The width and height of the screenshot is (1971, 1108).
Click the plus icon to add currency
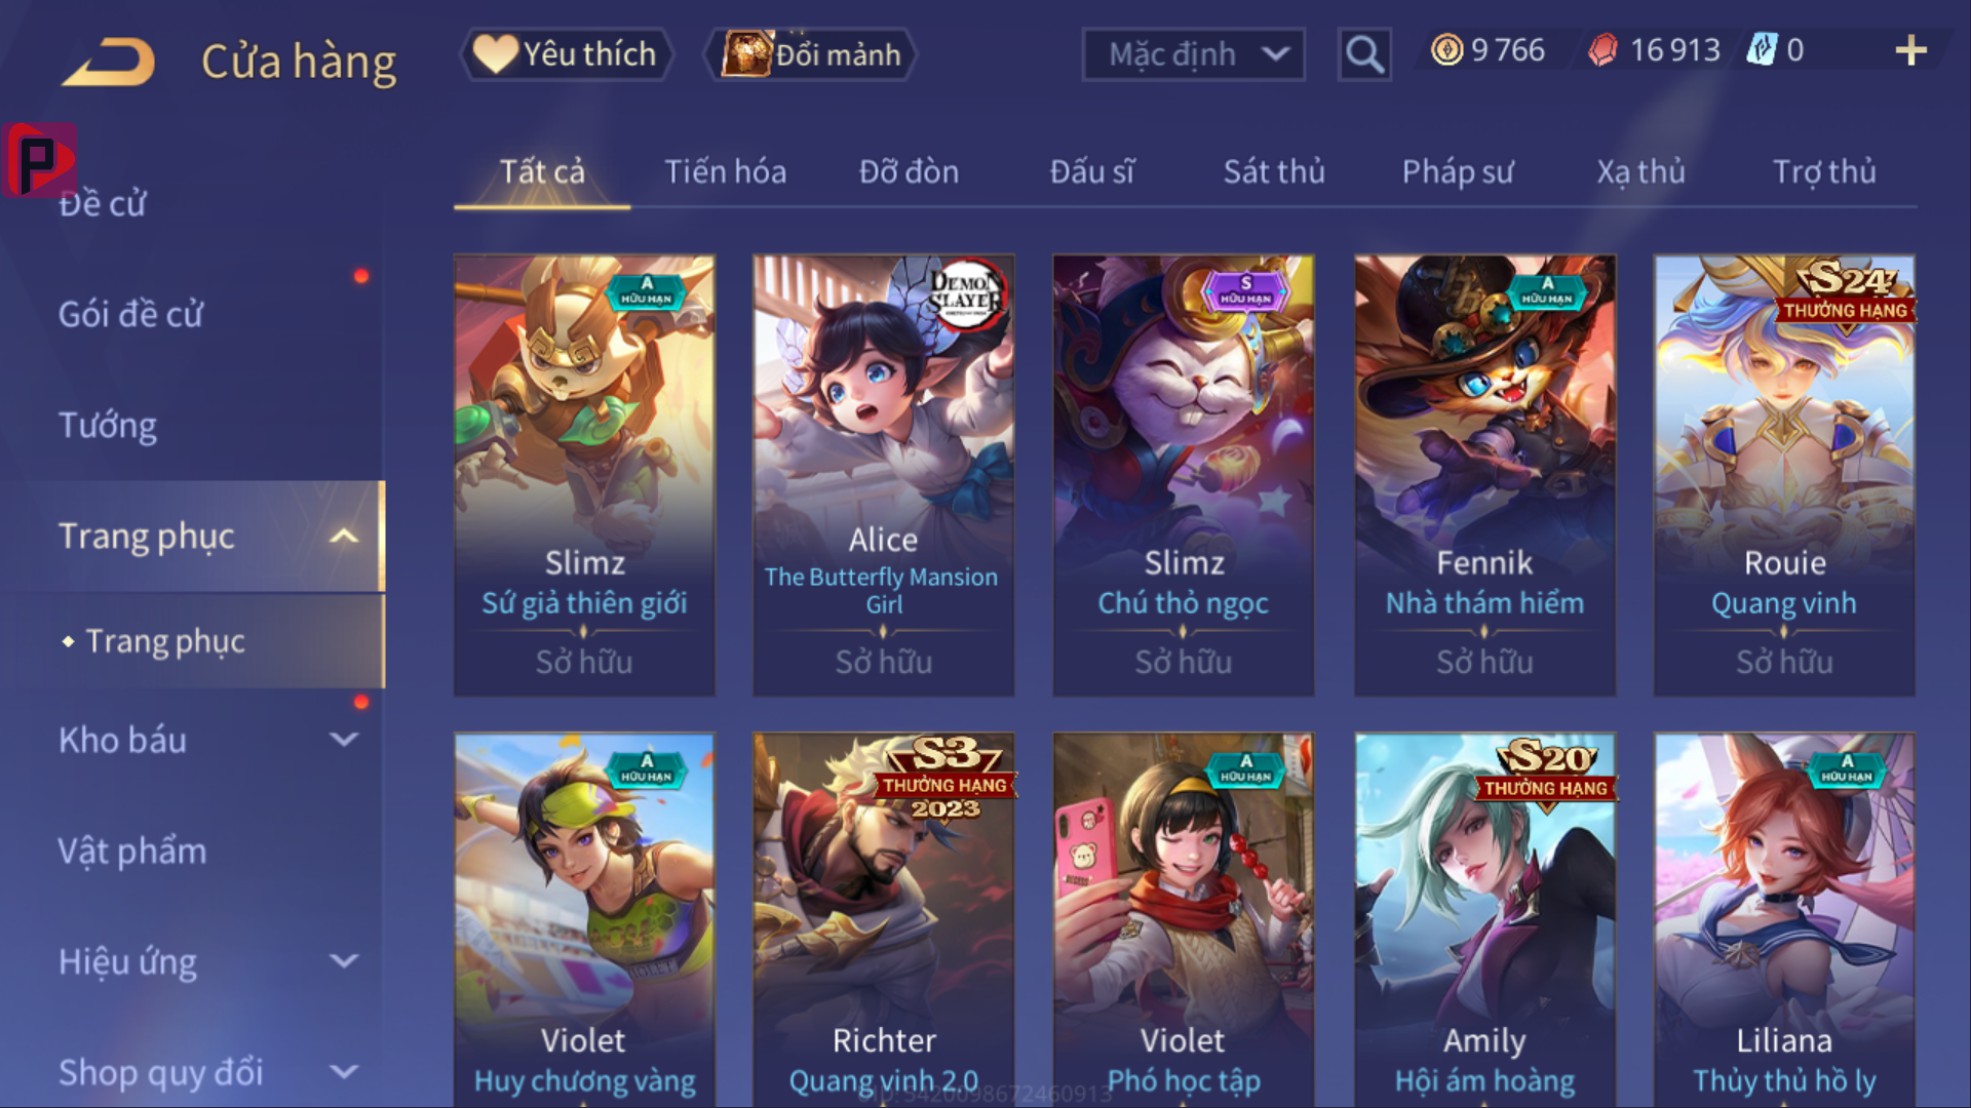pyautogui.click(x=1910, y=50)
